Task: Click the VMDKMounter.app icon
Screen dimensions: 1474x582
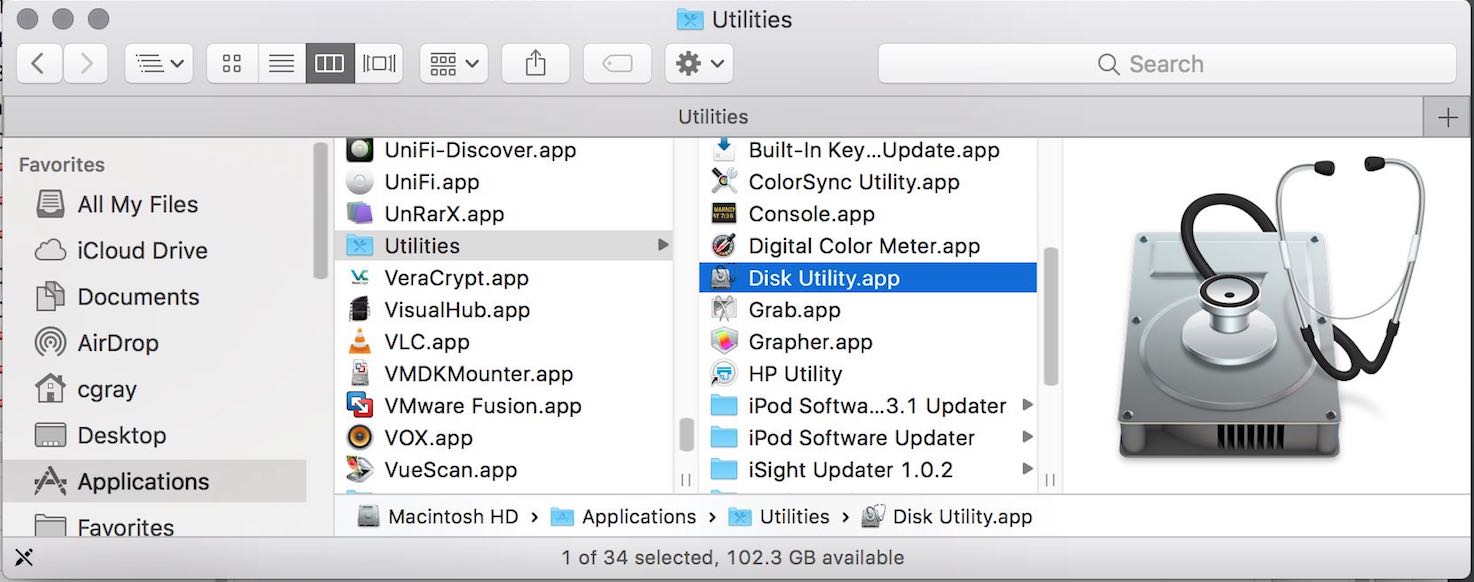Action: point(359,374)
